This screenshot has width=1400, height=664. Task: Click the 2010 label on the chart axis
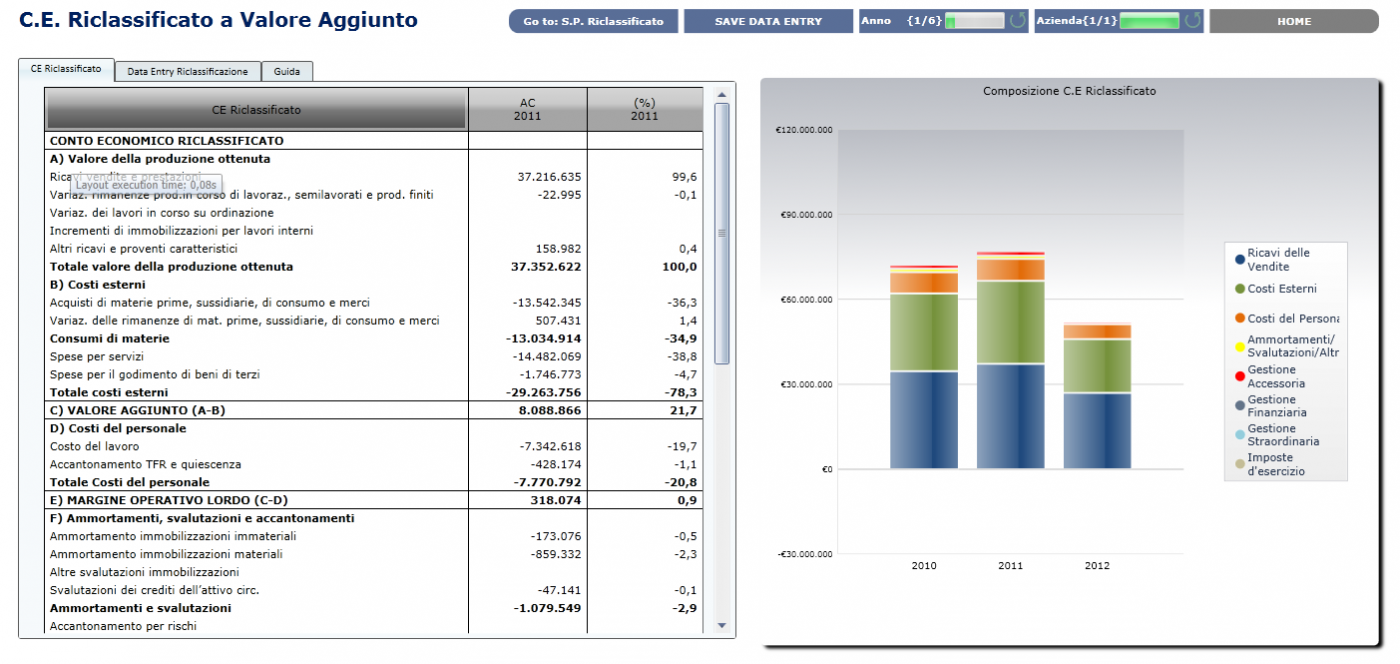click(x=924, y=566)
